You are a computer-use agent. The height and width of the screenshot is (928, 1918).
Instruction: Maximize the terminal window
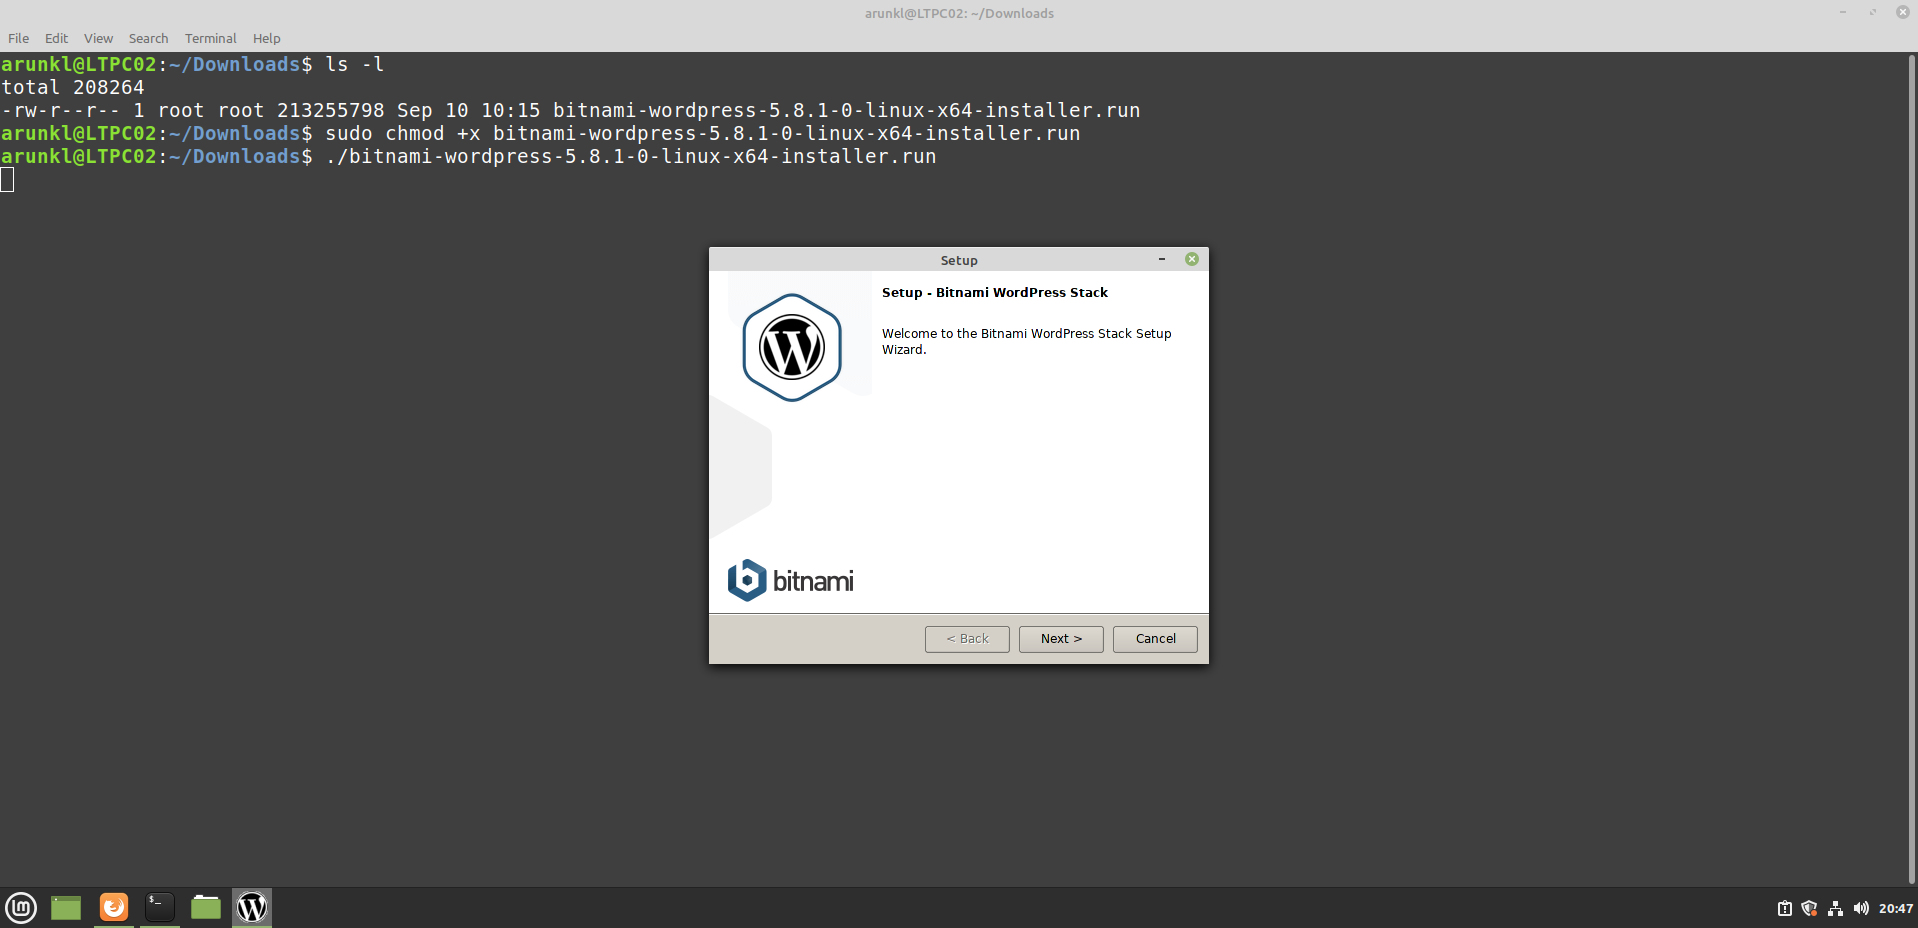(1873, 12)
